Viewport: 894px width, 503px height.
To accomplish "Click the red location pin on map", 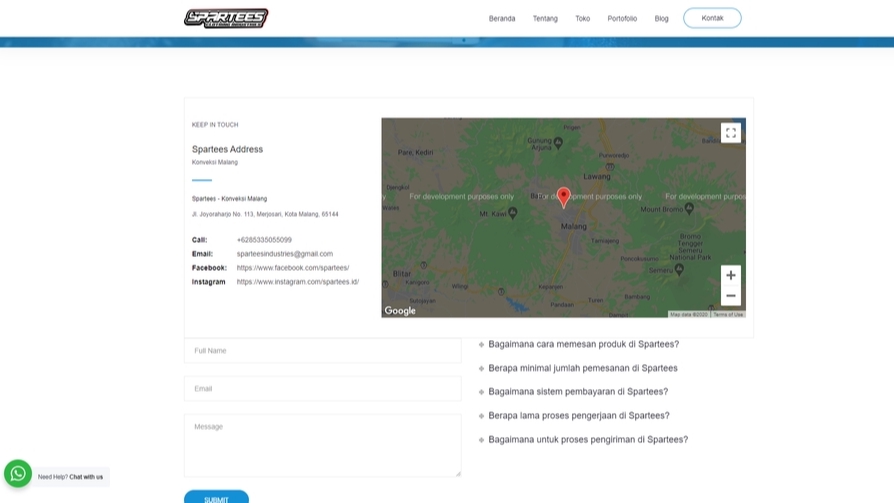I will tap(563, 197).
